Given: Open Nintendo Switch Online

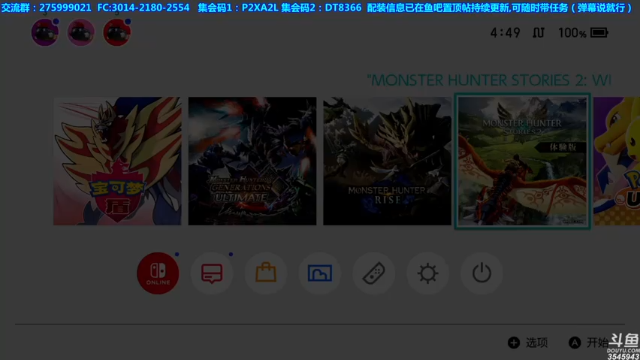Looking at the screenshot, I should [158, 273].
